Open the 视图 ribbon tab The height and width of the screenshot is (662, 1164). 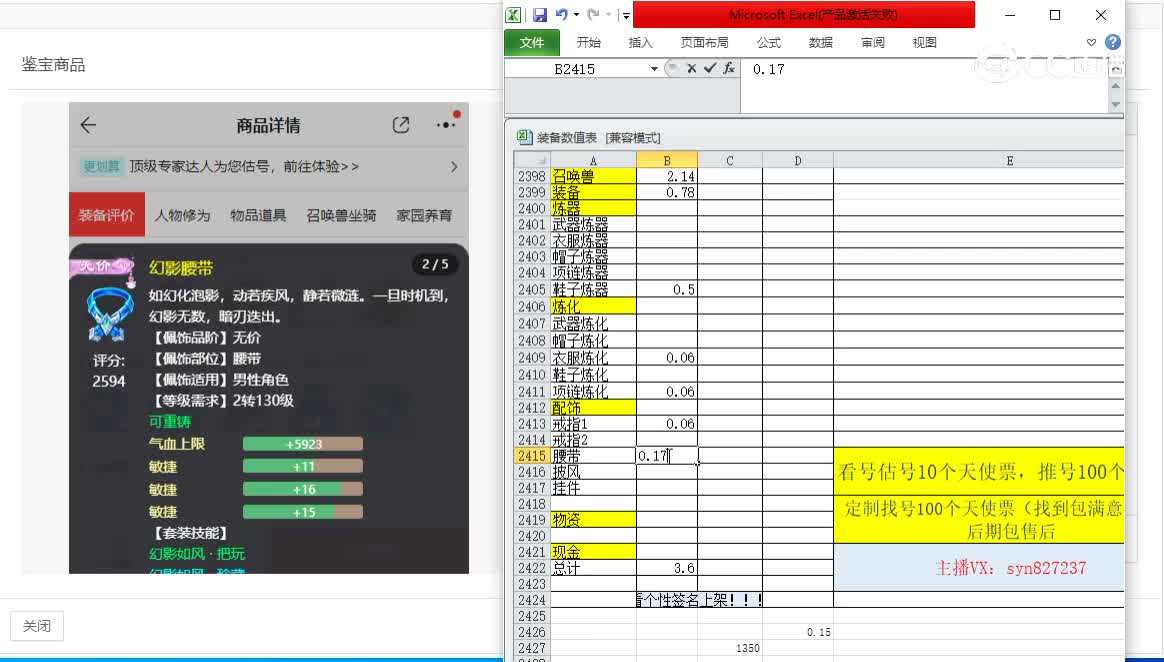pos(924,43)
